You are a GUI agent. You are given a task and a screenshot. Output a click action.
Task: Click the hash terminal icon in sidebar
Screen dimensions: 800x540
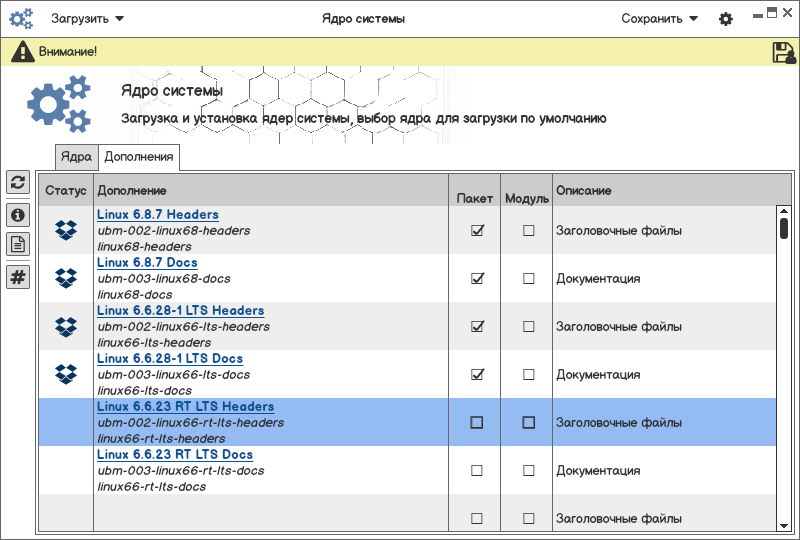pos(17,277)
